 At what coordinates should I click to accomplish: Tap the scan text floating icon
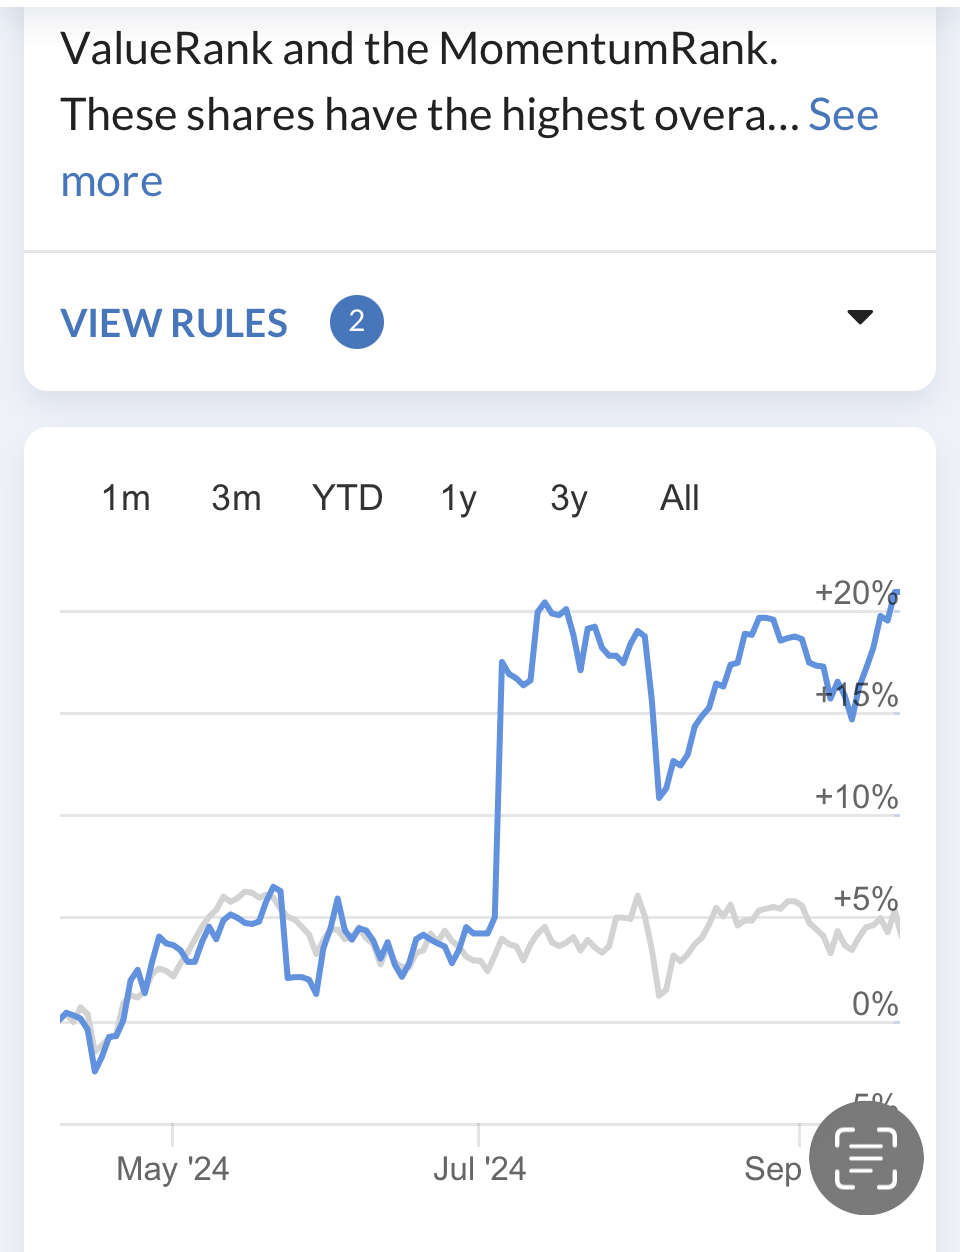click(x=866, y=1157)
